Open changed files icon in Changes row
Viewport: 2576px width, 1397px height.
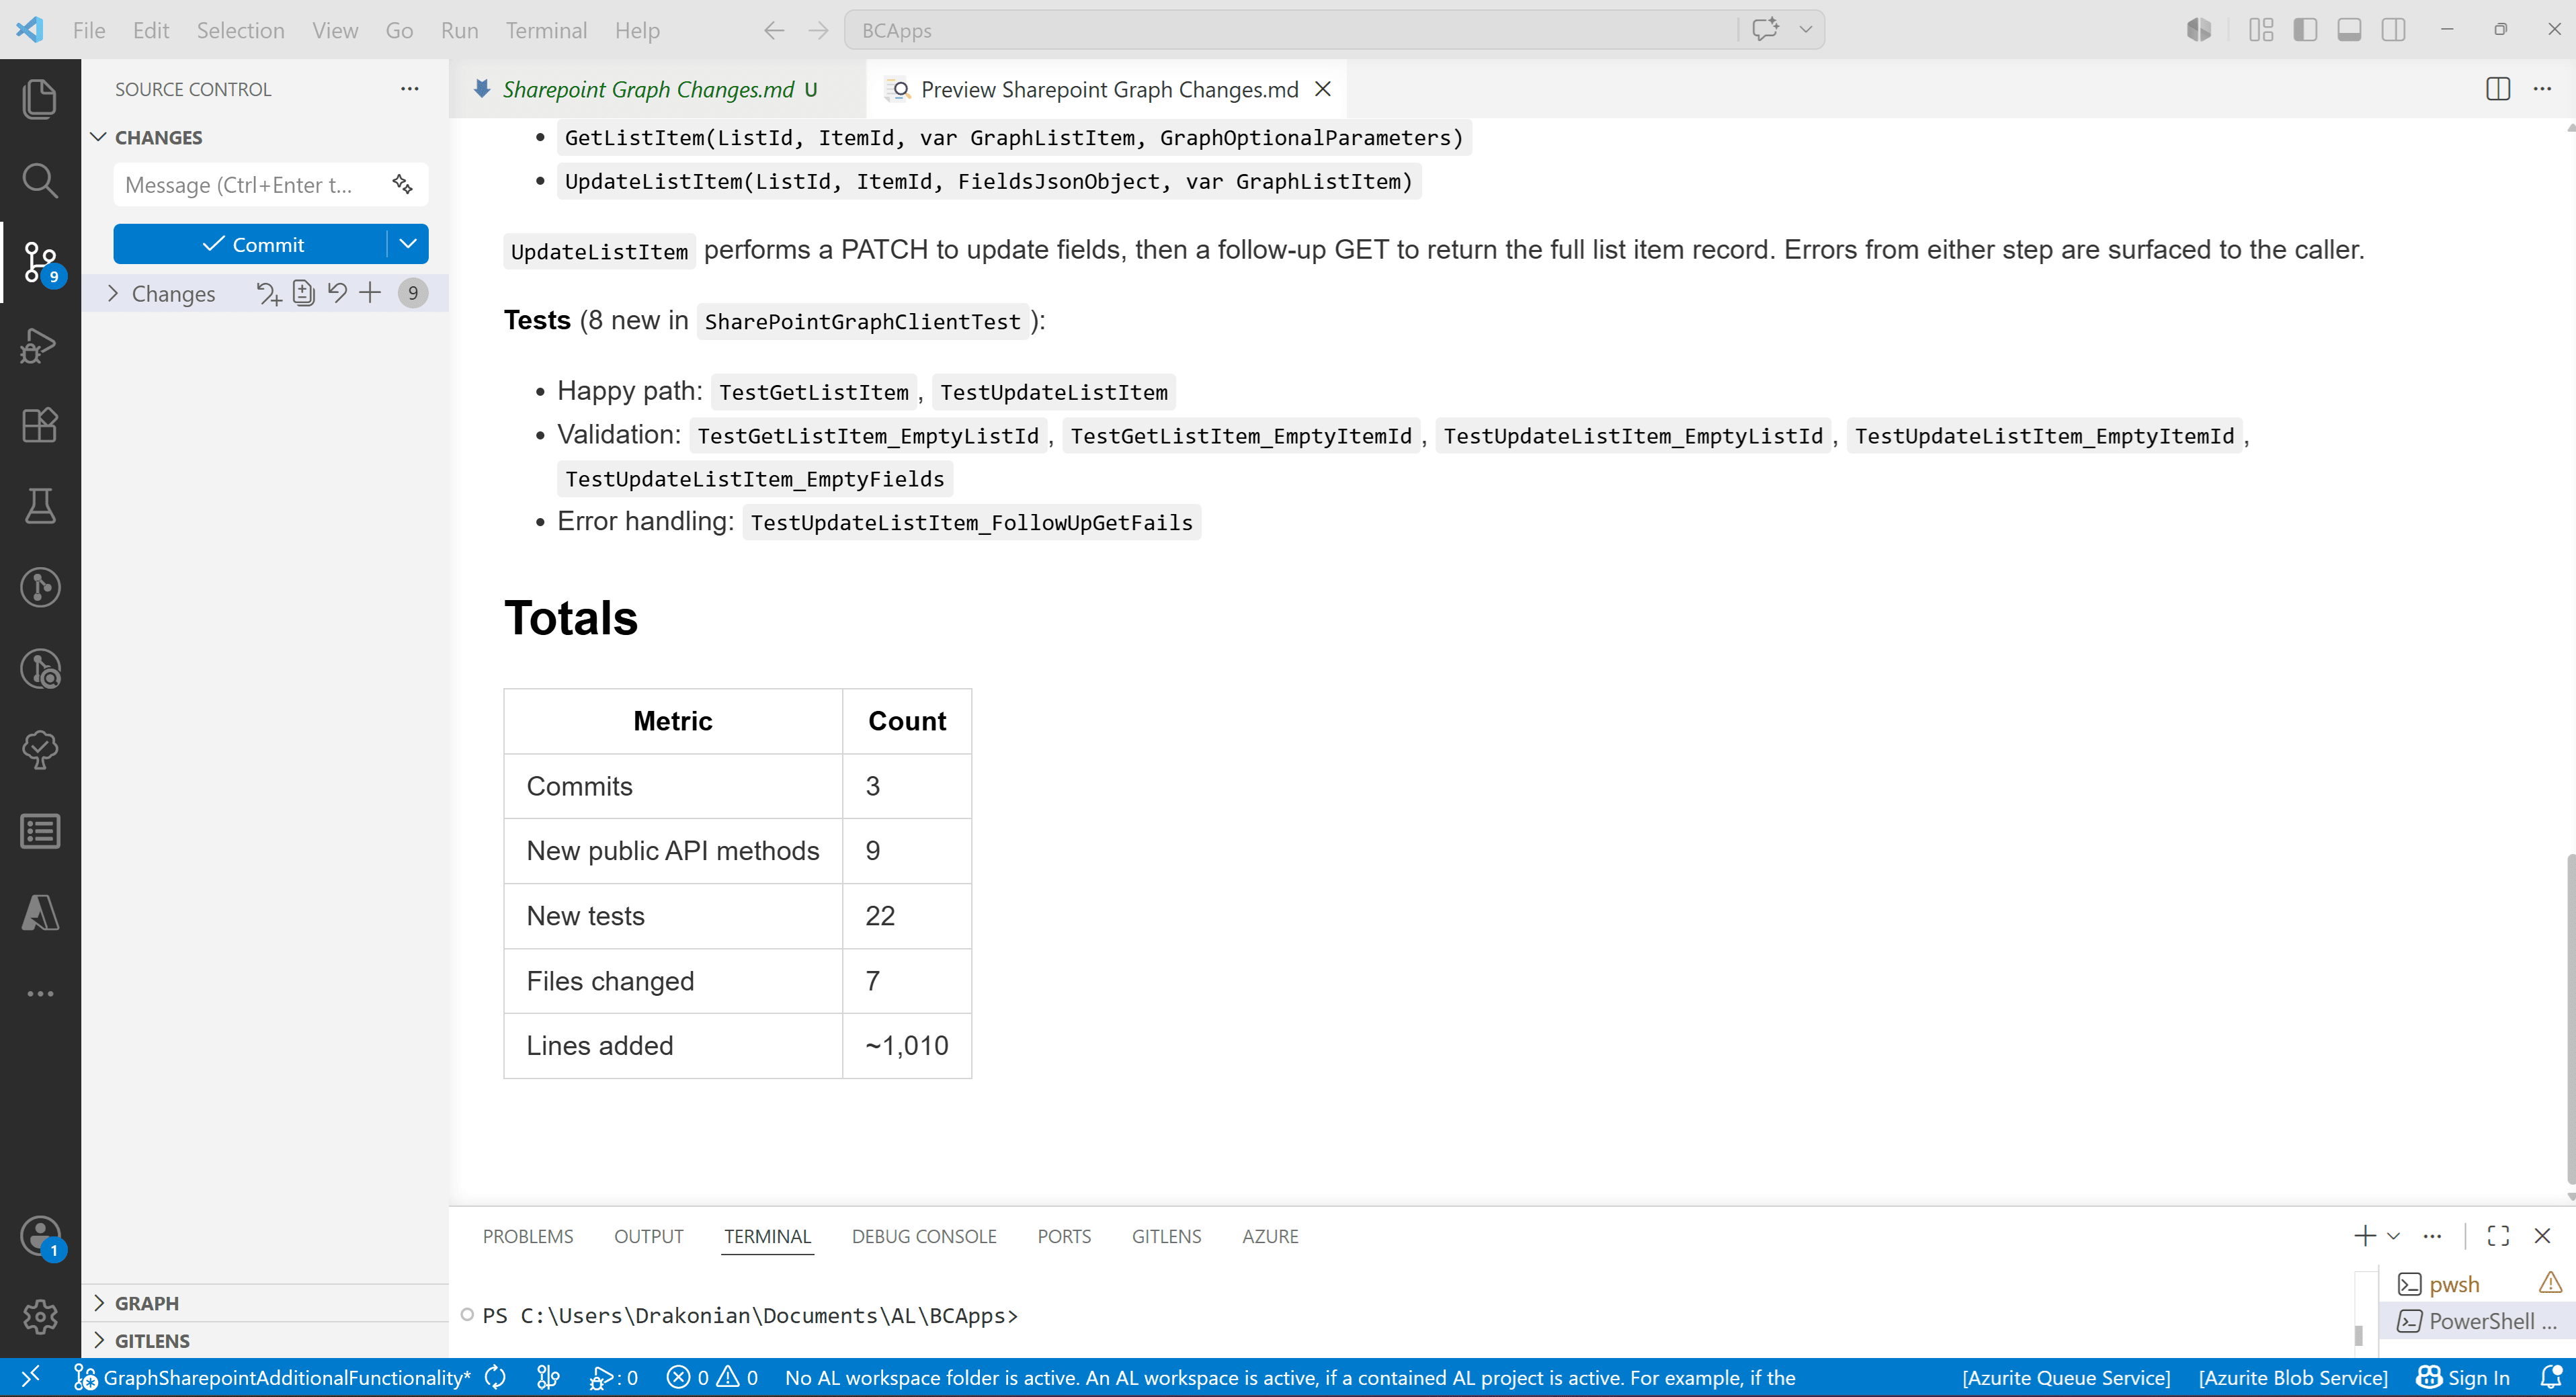coord(303,293)
